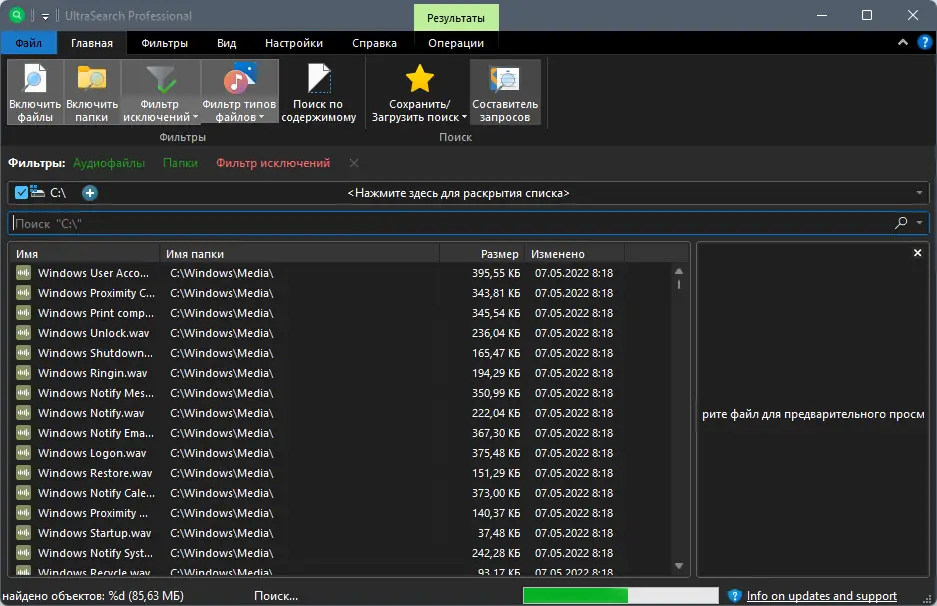Screen dimensions: 937x606
Task: Open the Файл menu
Action: (29, 43)
